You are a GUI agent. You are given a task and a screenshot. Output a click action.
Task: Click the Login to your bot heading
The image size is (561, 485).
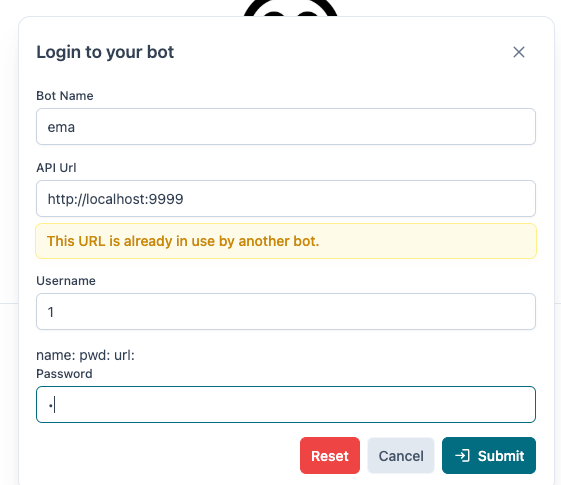[x=105, y=52]
